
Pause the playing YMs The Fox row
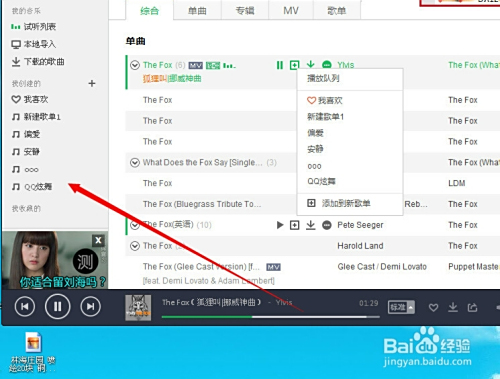coord(280,65)
